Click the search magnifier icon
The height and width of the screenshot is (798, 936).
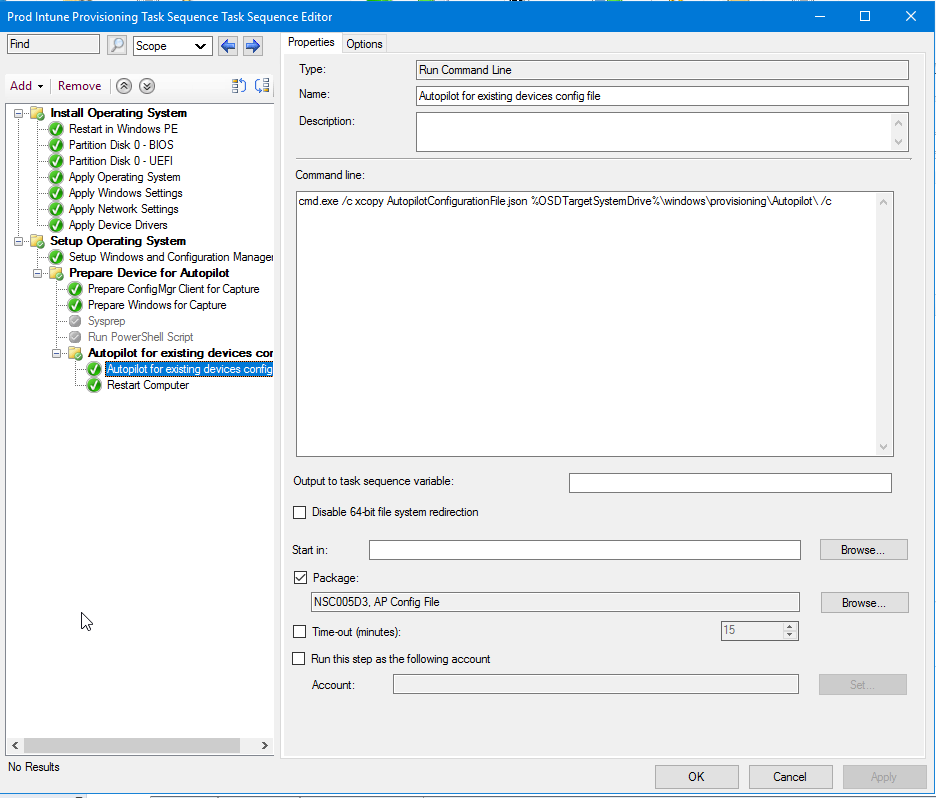[x=117, y=45]
